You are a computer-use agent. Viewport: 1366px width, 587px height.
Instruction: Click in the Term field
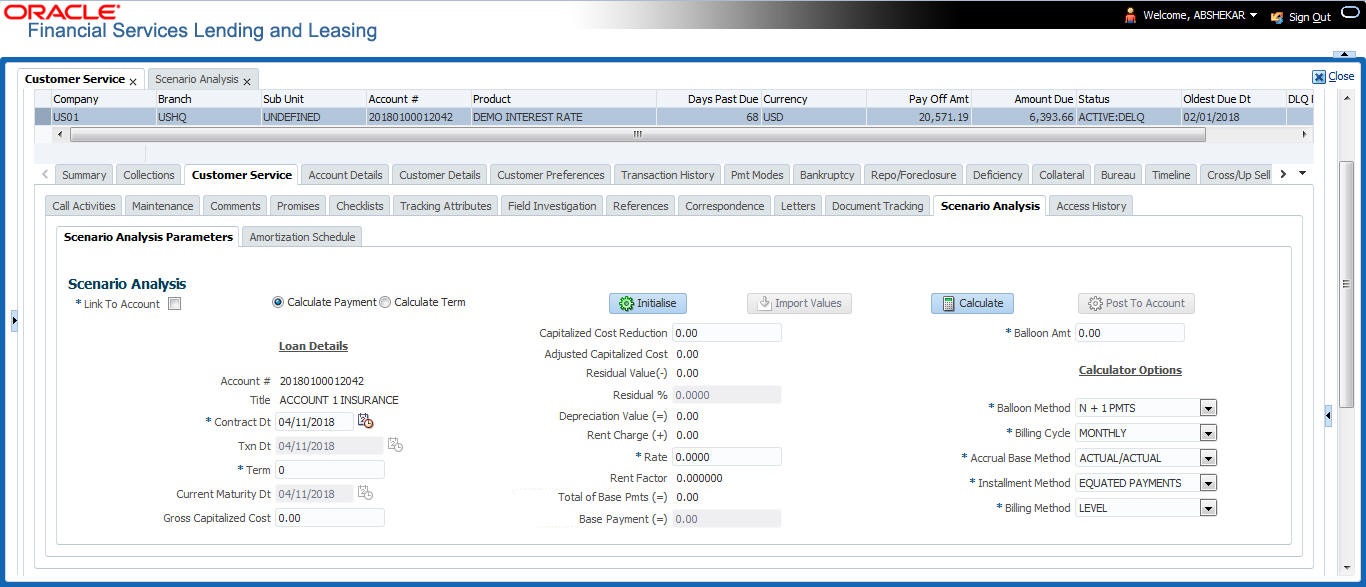330,470
